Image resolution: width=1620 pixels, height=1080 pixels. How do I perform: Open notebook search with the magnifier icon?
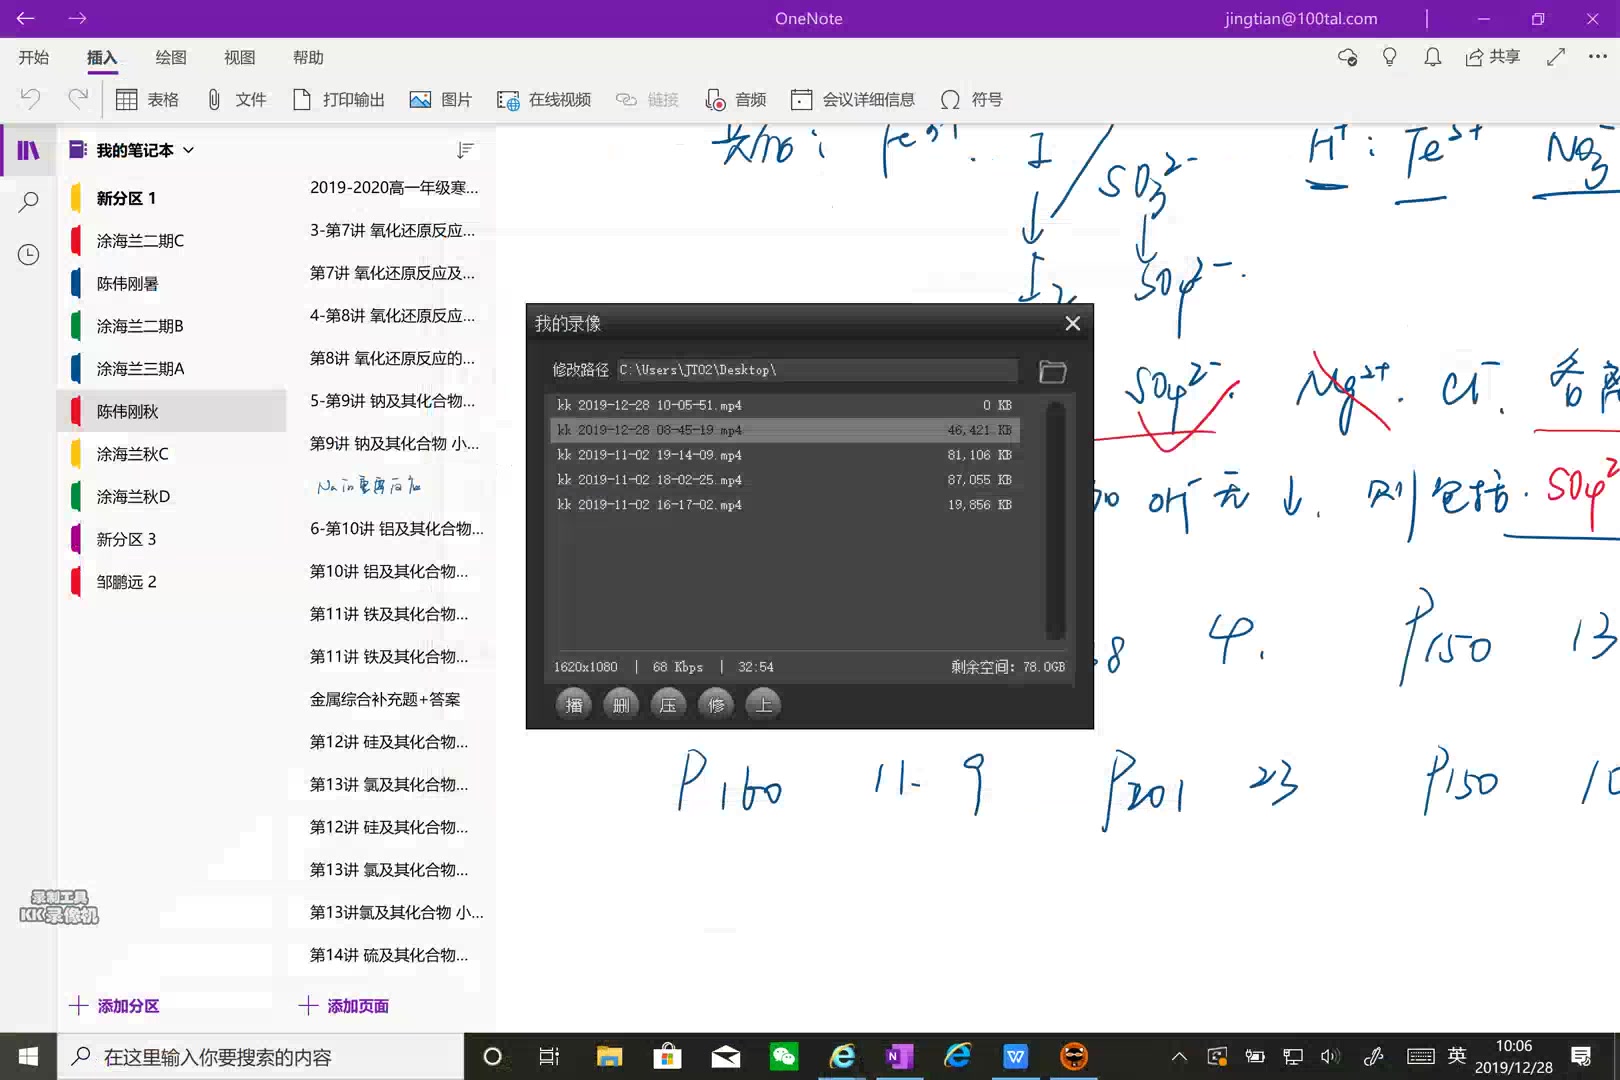[28, 200]
